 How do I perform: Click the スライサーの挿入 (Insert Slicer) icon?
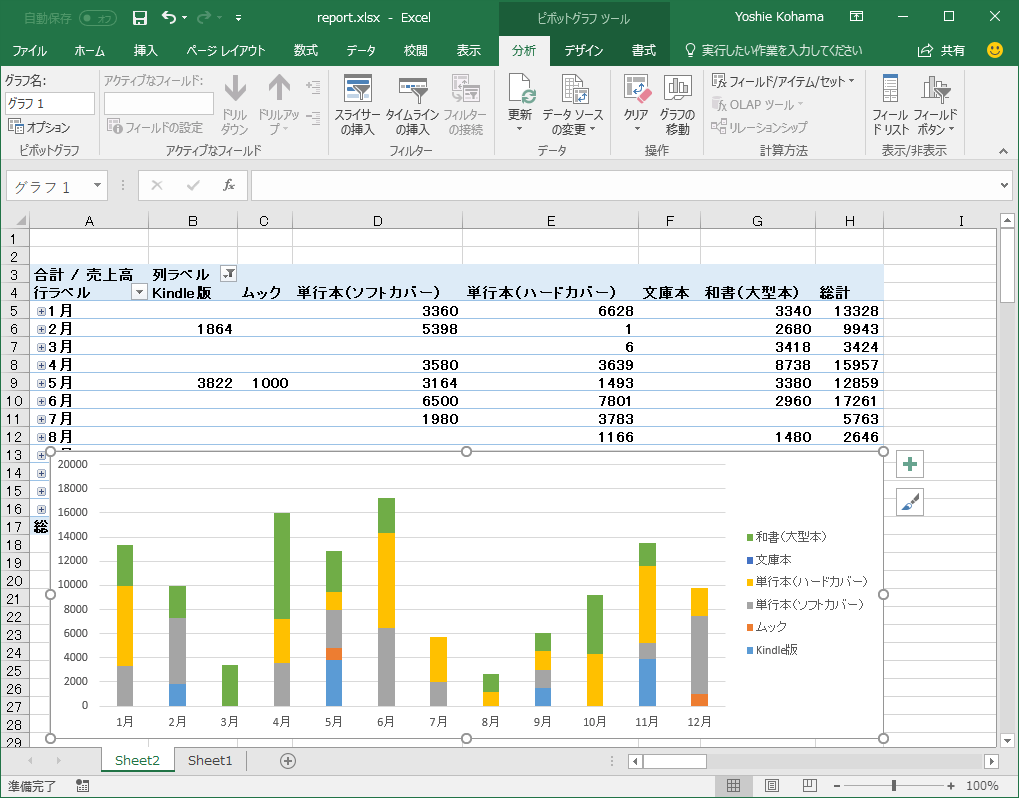pos(357,92)
